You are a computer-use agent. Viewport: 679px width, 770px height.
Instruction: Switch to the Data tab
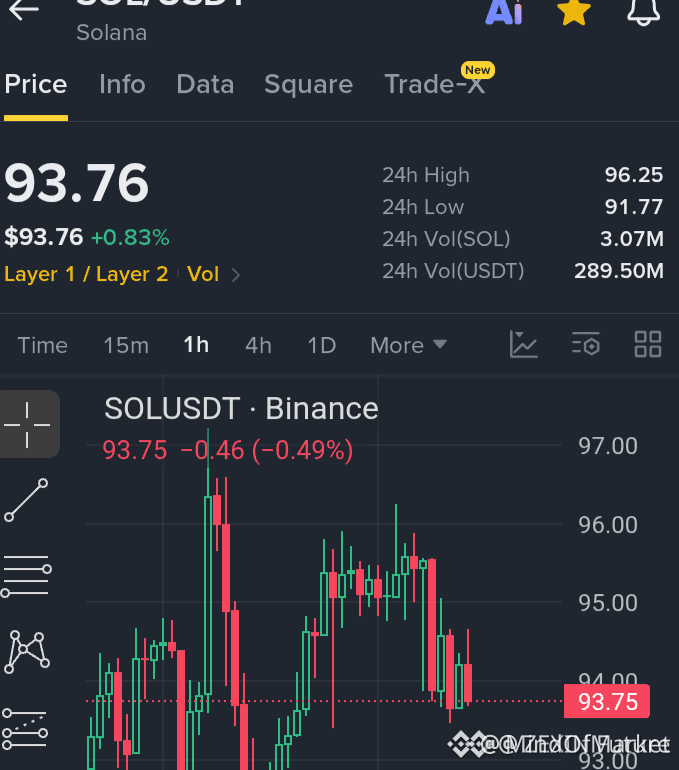tap(205, 84)
